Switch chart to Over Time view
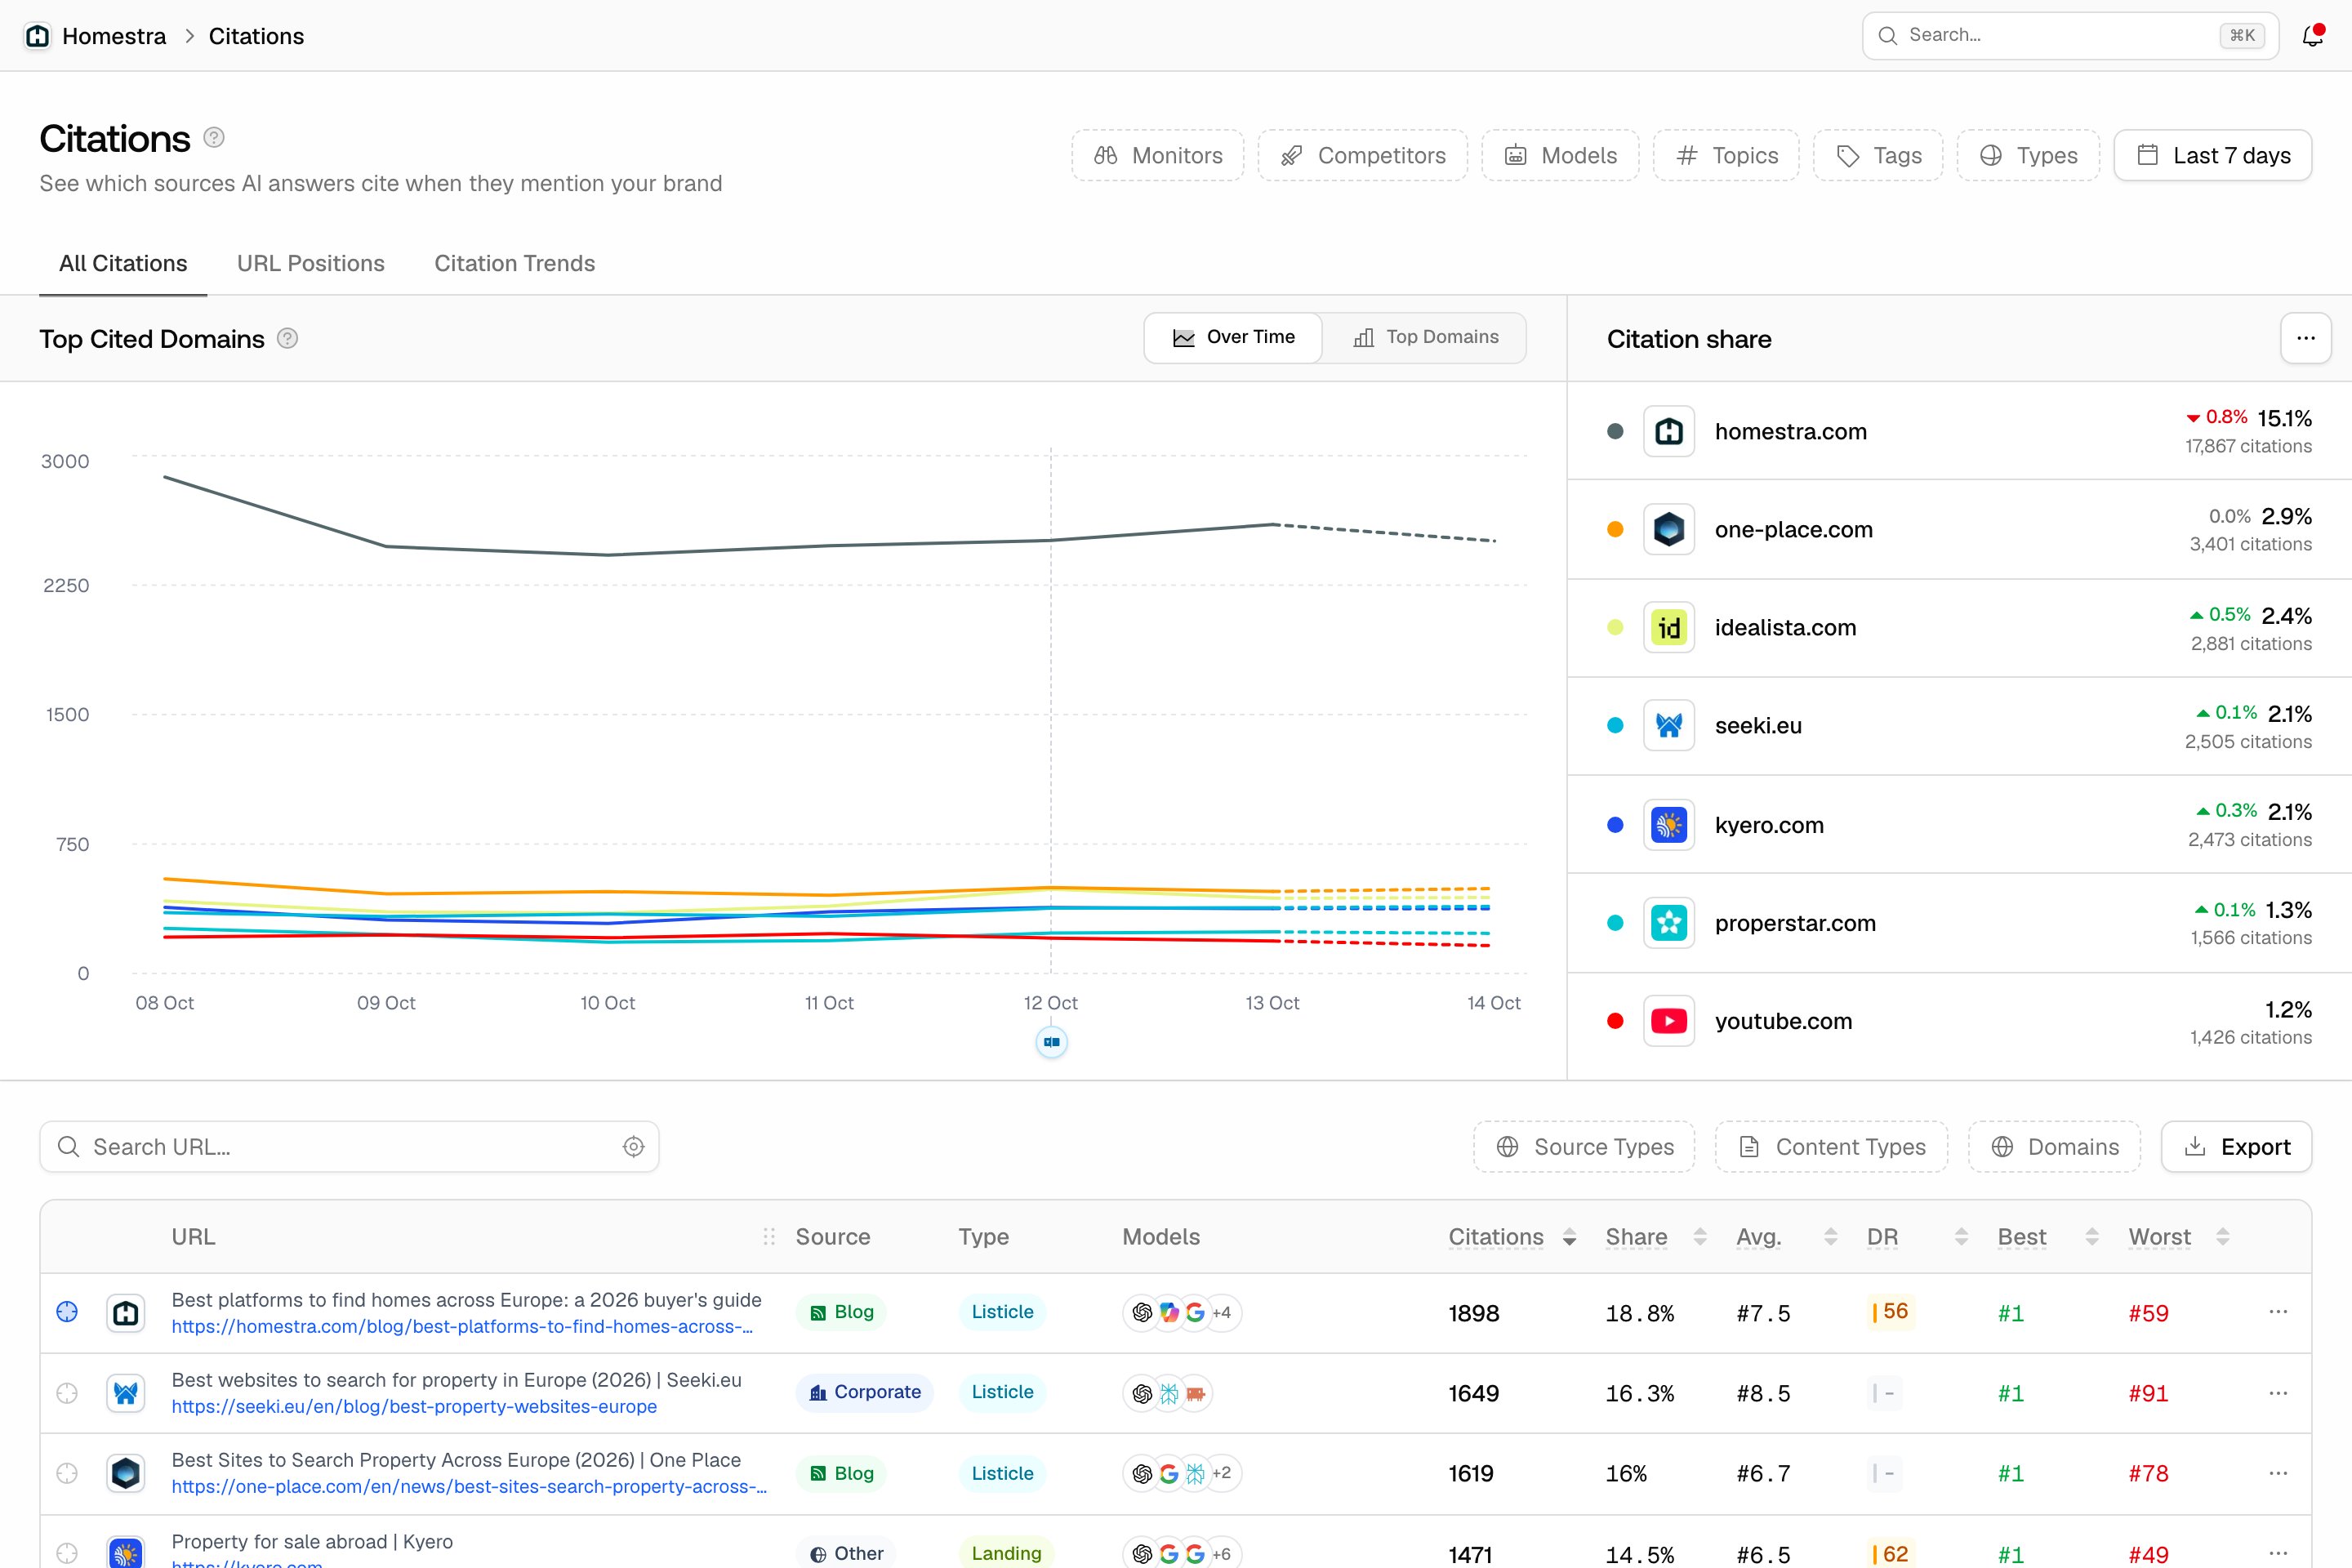The width and height of the screenshot is (2352, 1568). tap(1233, 338)
